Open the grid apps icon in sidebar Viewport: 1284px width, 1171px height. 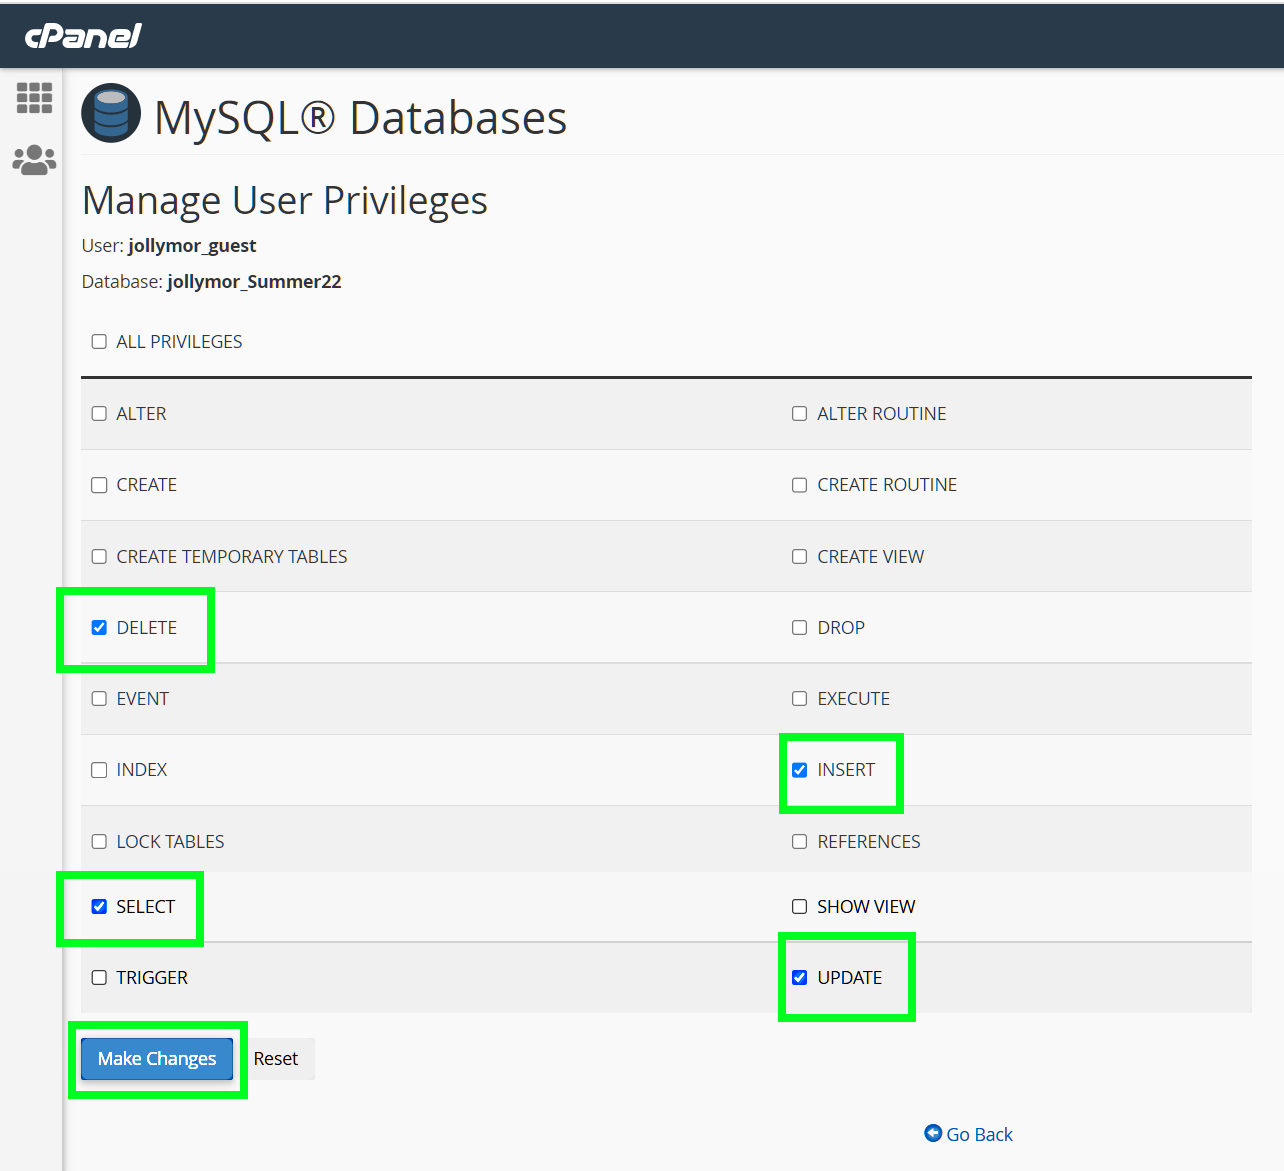coord(34,98)
